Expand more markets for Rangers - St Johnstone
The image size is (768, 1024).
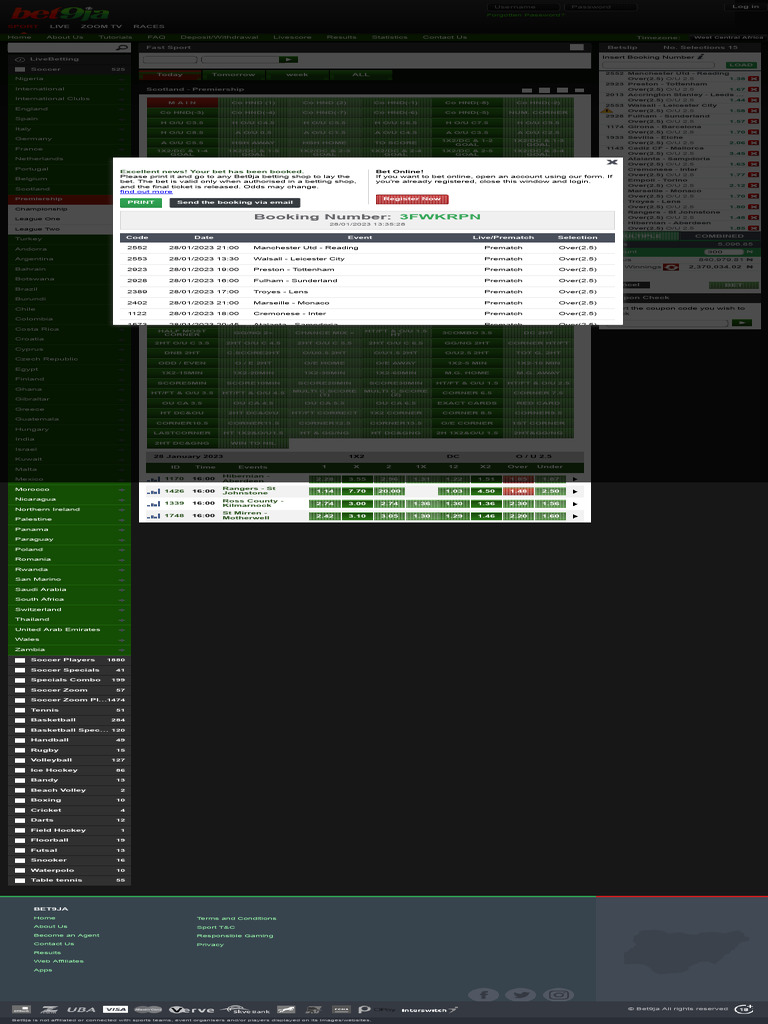(x=575, y=491)
